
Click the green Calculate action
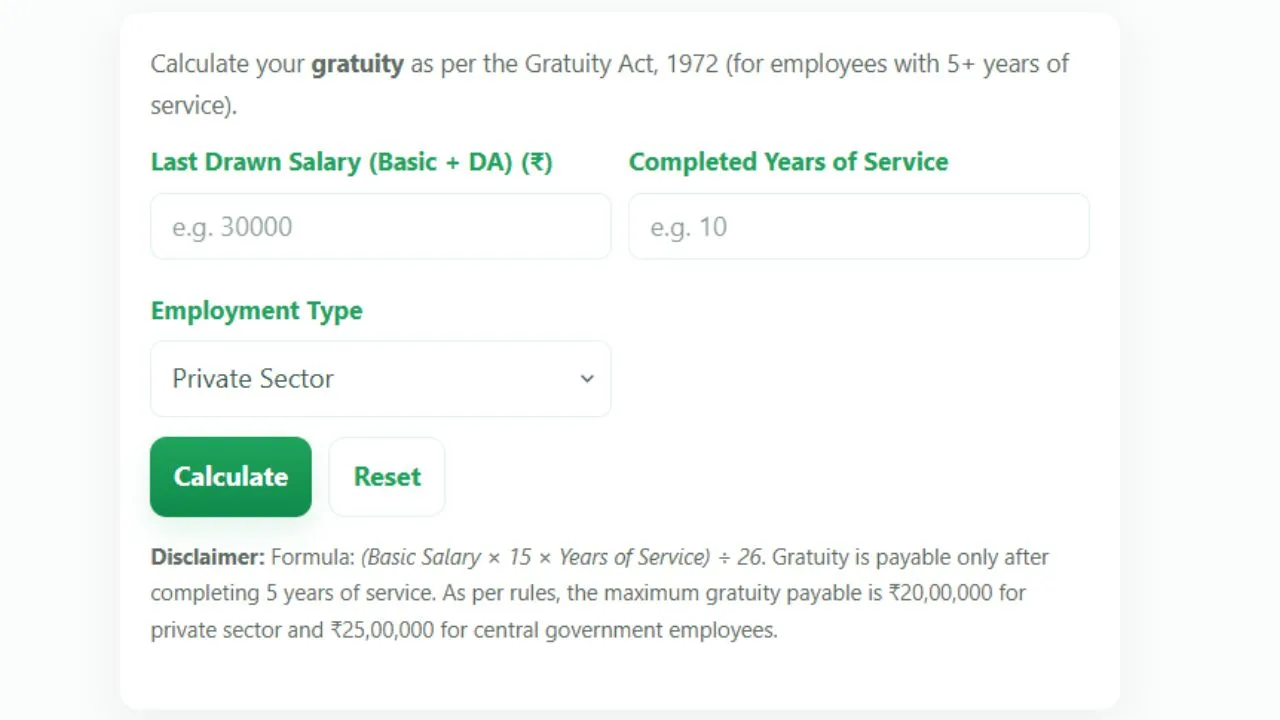[x=230, y=476]
